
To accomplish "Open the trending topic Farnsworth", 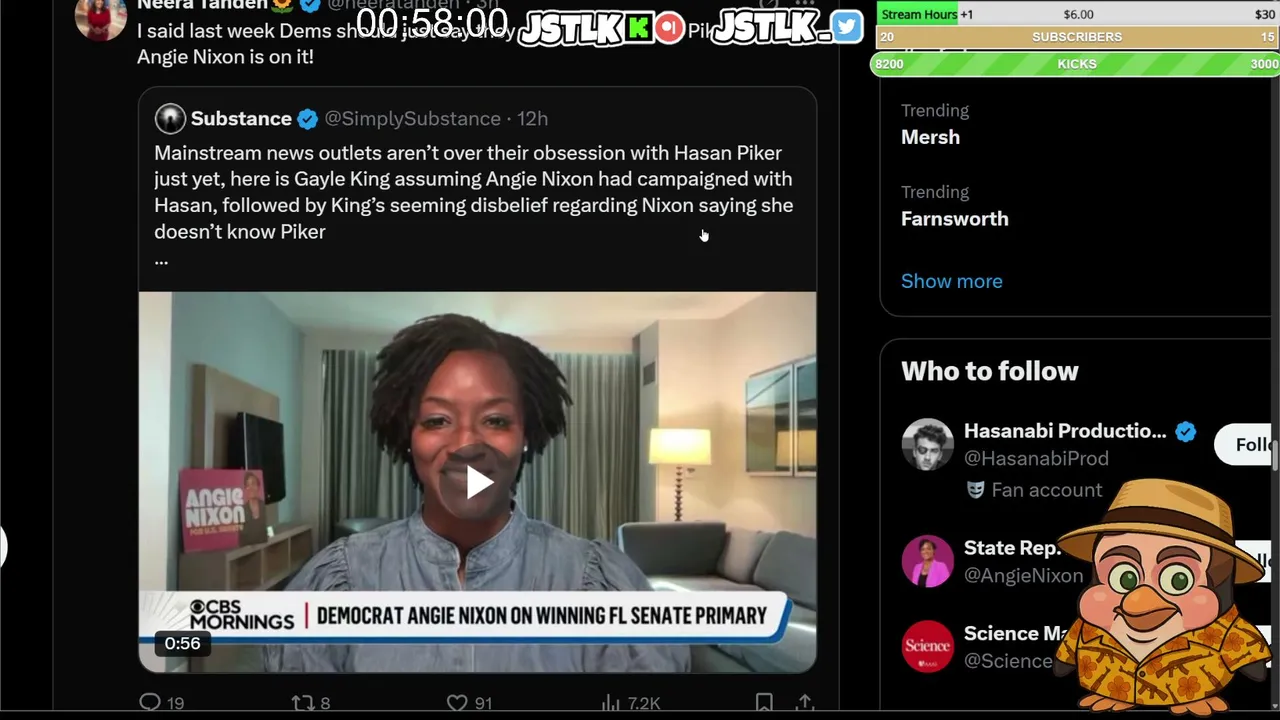I will pyautogui.click(x=954, y=219).
